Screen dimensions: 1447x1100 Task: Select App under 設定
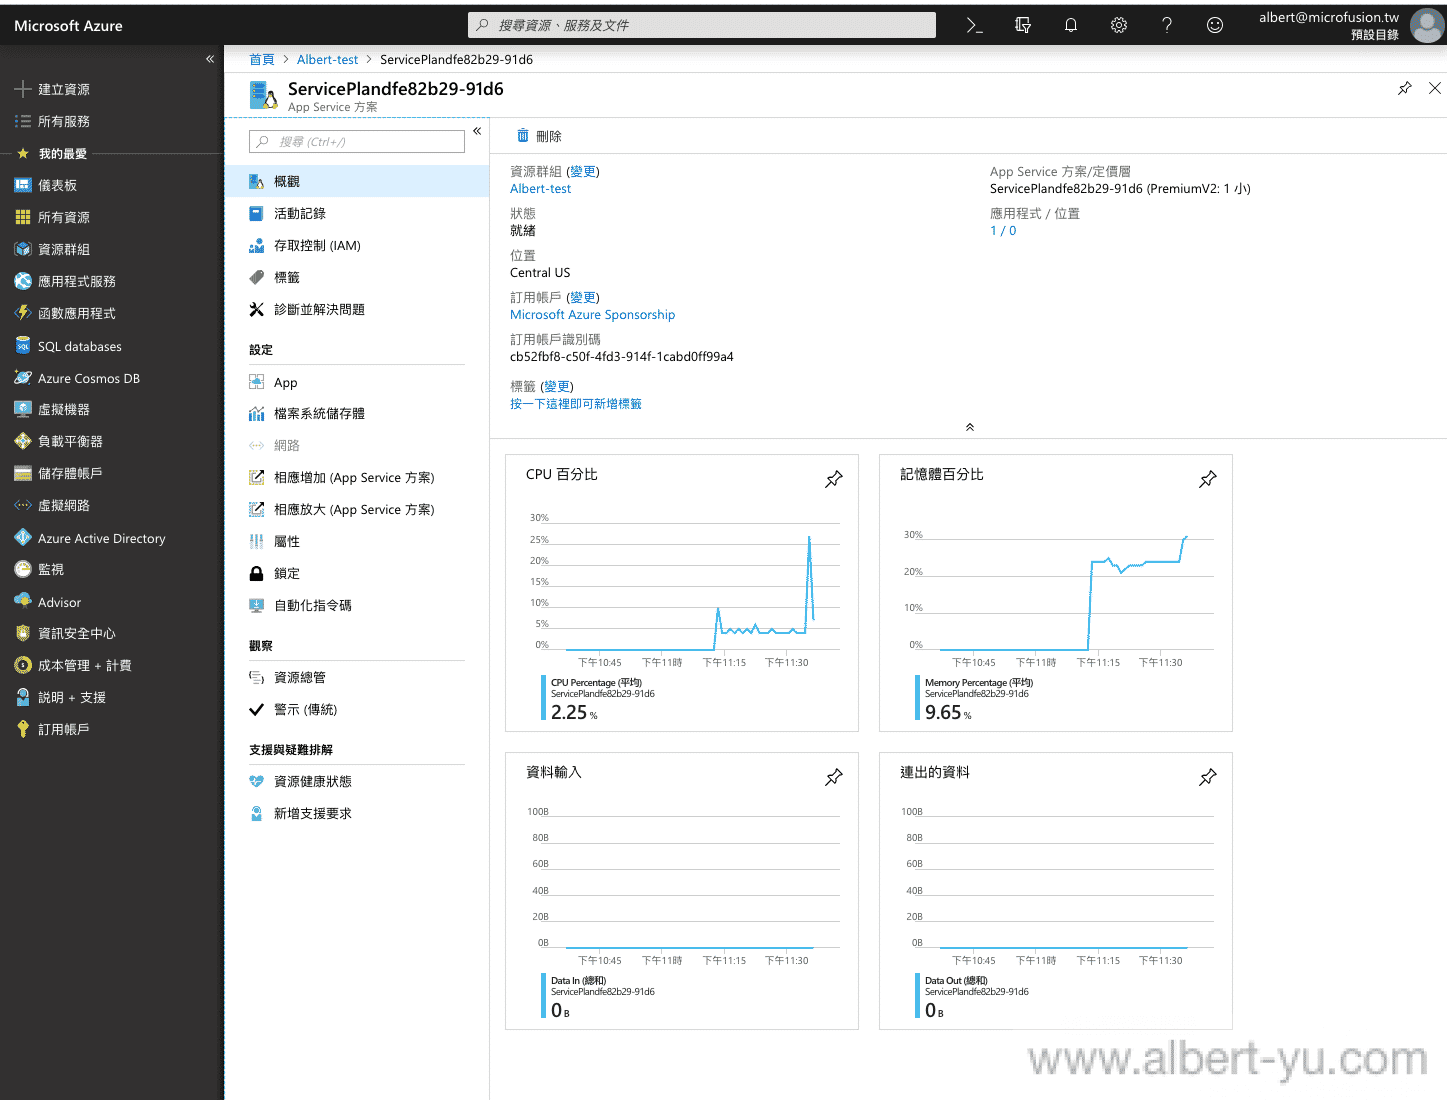pyautogui.click(x=357, y=382)
